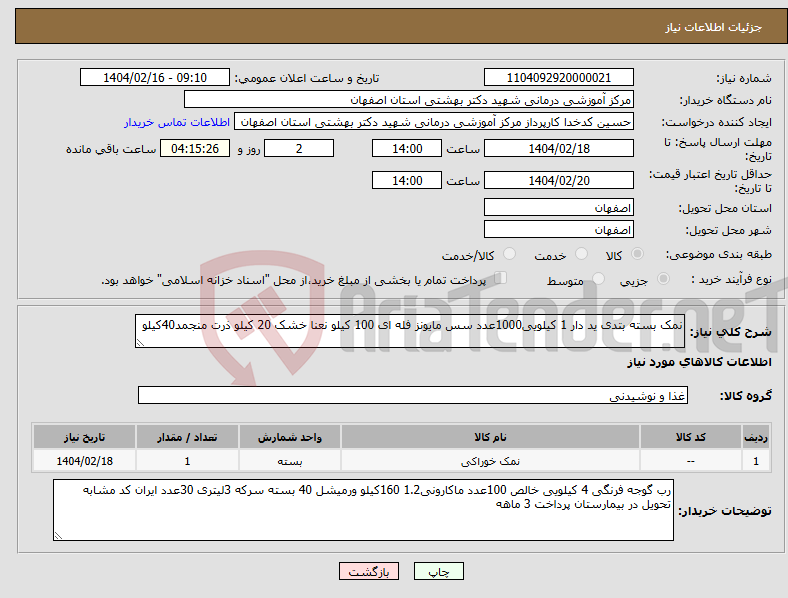The height and width of the screenshot is (598, 788).
Task: Click the ساعت باقی مانده label
Action: click(x=111, y=149)
